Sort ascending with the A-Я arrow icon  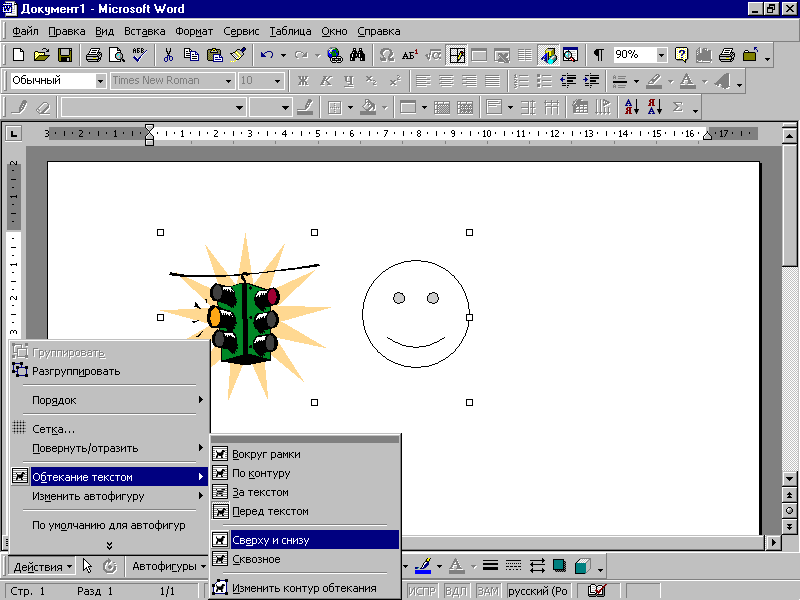point(632,107)
